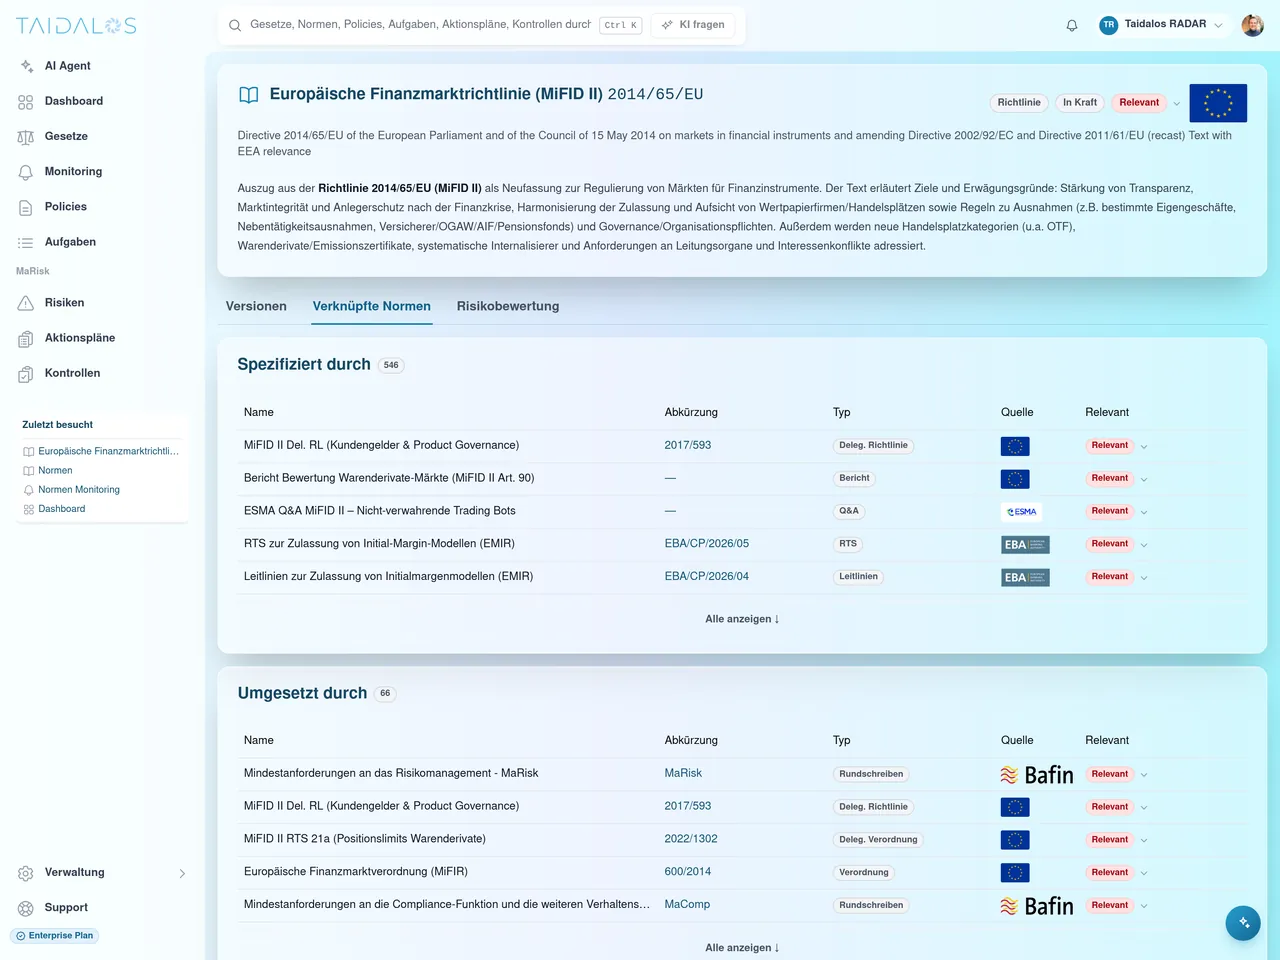Open the Risiken warning triangle icon

point(26,303)
